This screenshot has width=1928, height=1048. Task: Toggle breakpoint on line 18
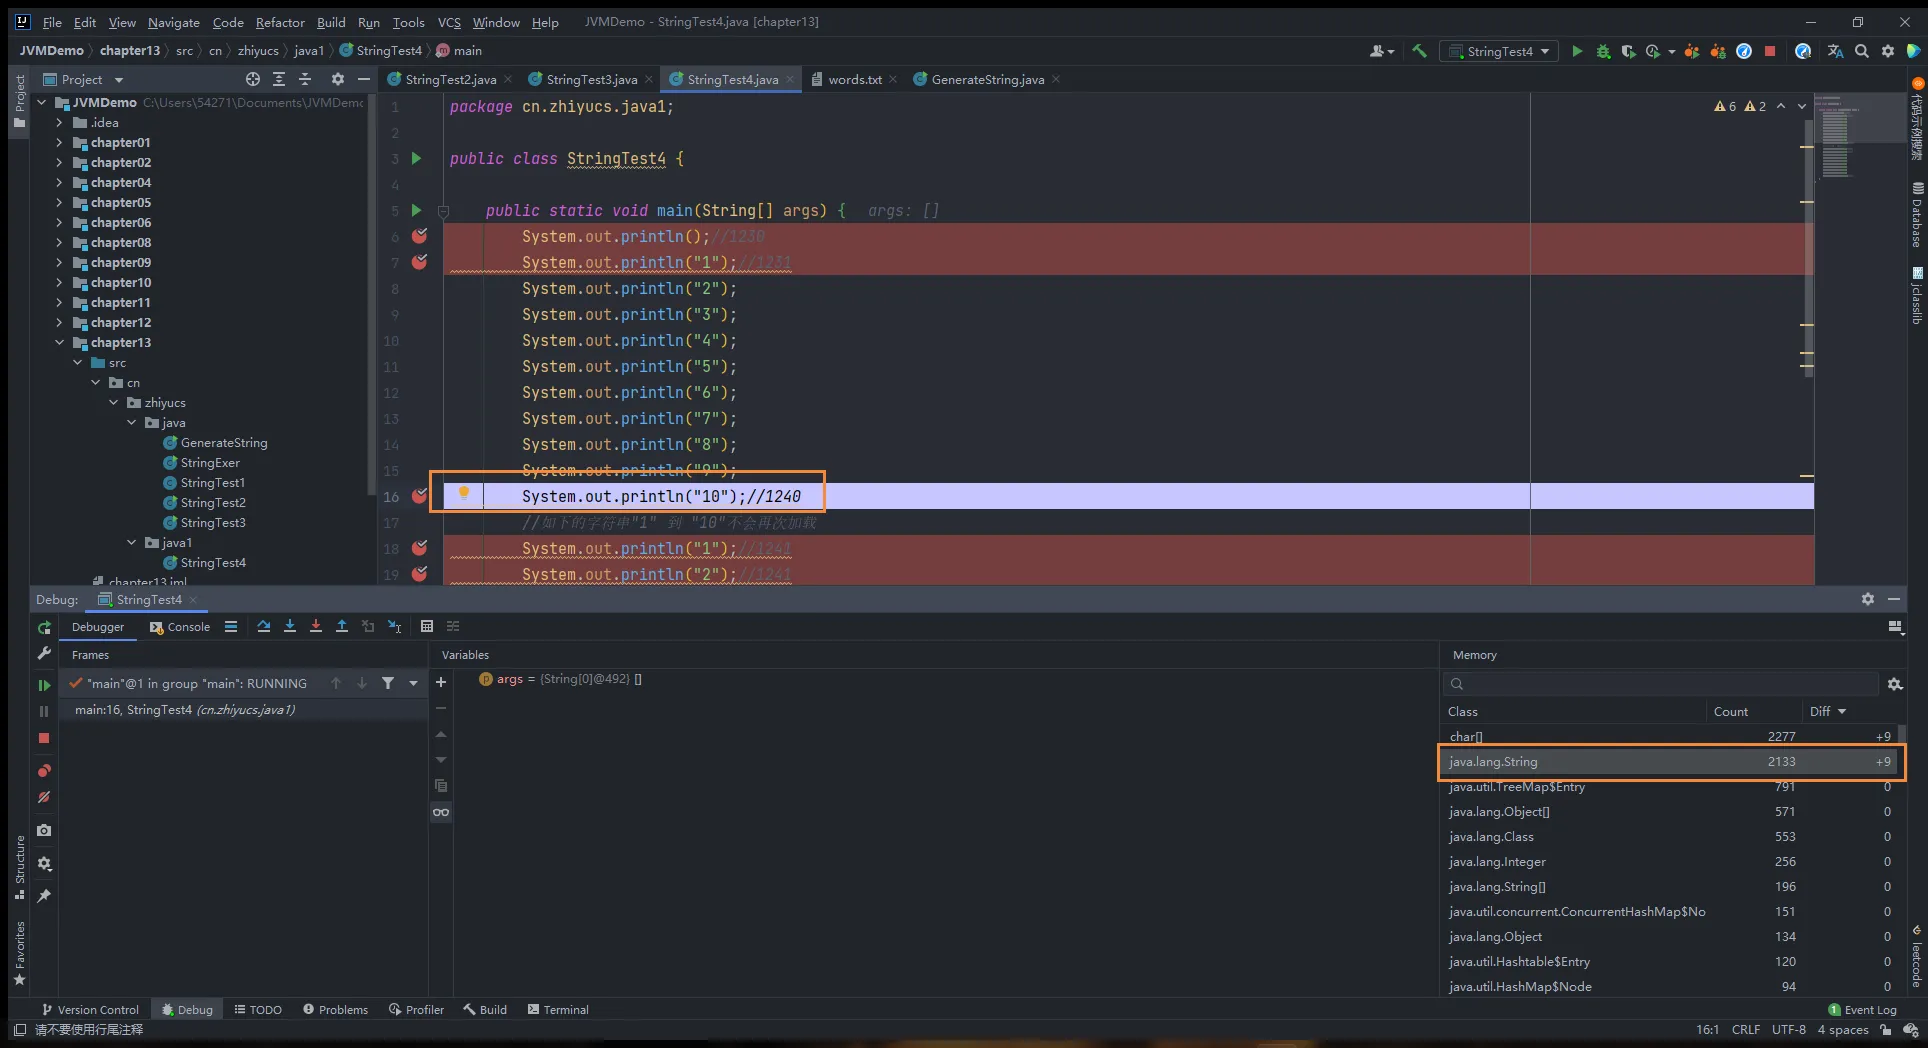point(420,548)
